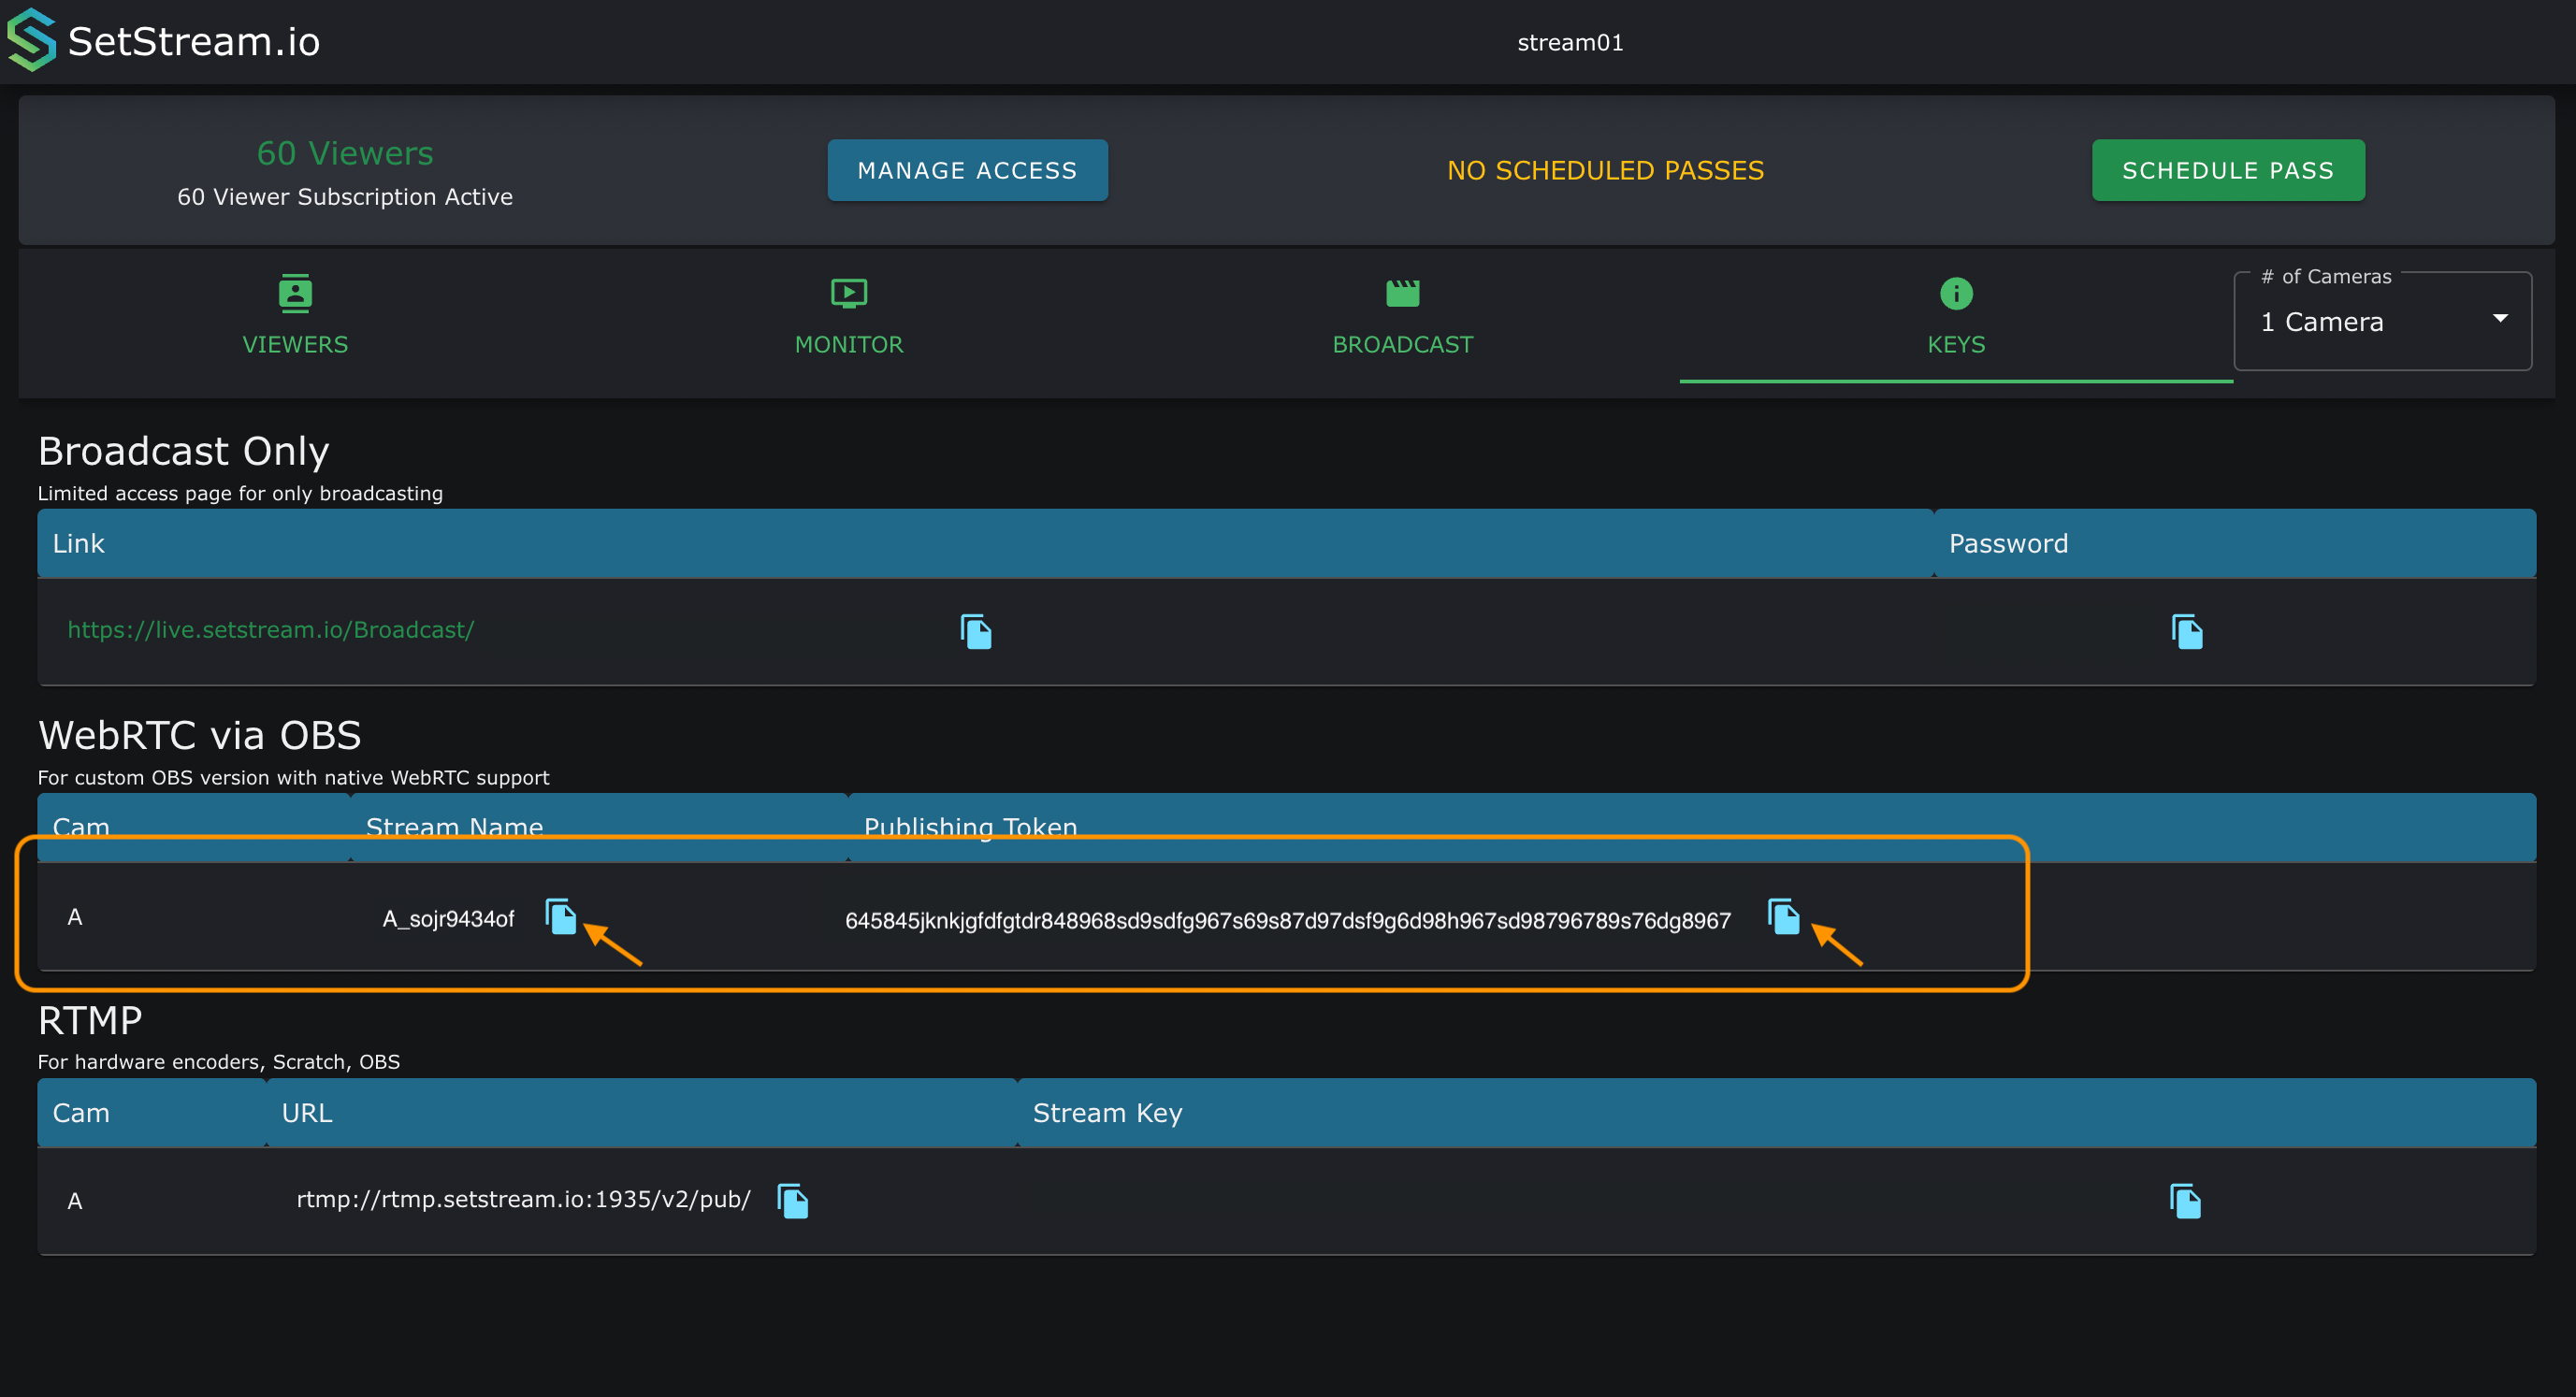The height and width of the screenshot is (1397, 2576).
Task: Expand the camera count chevron
Action: 2500,317
